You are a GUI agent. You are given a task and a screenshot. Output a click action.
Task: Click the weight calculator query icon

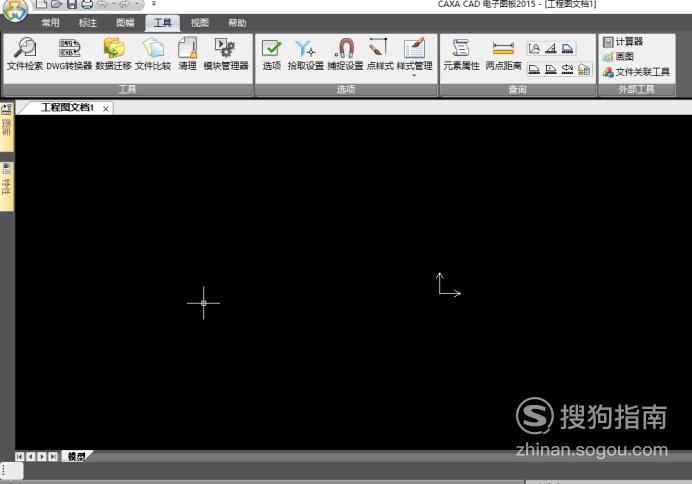(x=584, y=69)
